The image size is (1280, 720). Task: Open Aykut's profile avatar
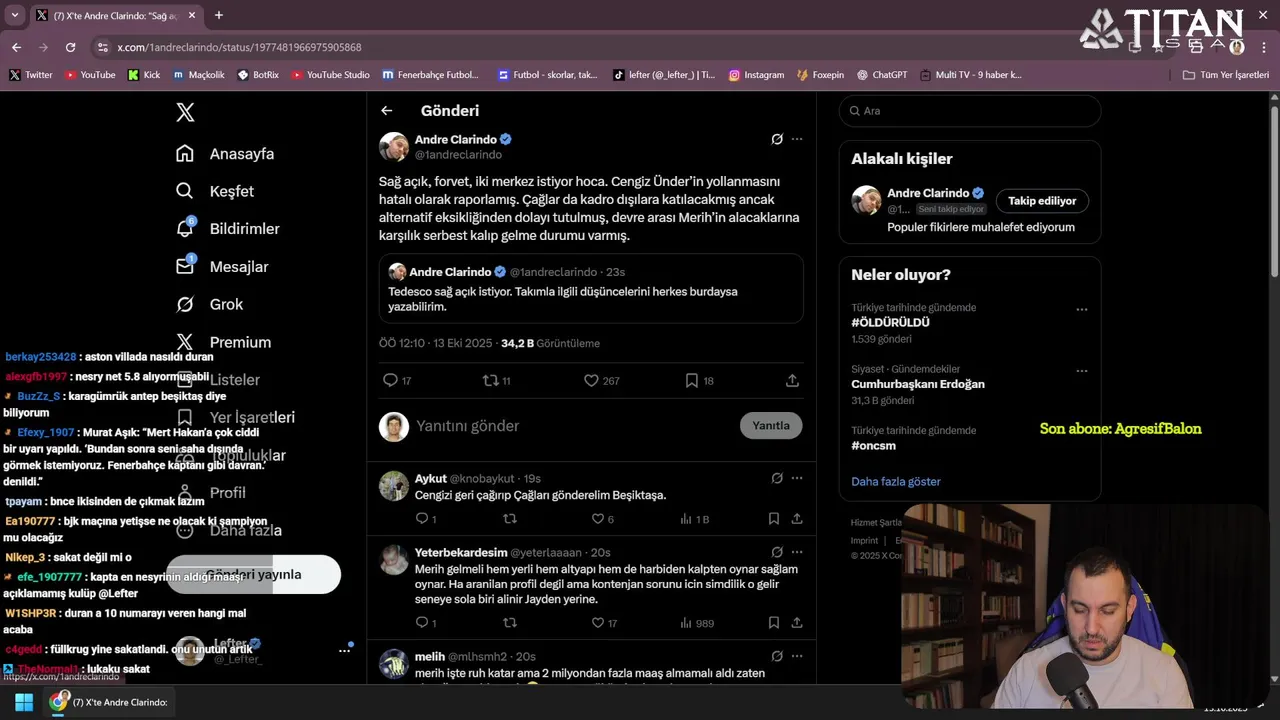(x=394, y=486)
